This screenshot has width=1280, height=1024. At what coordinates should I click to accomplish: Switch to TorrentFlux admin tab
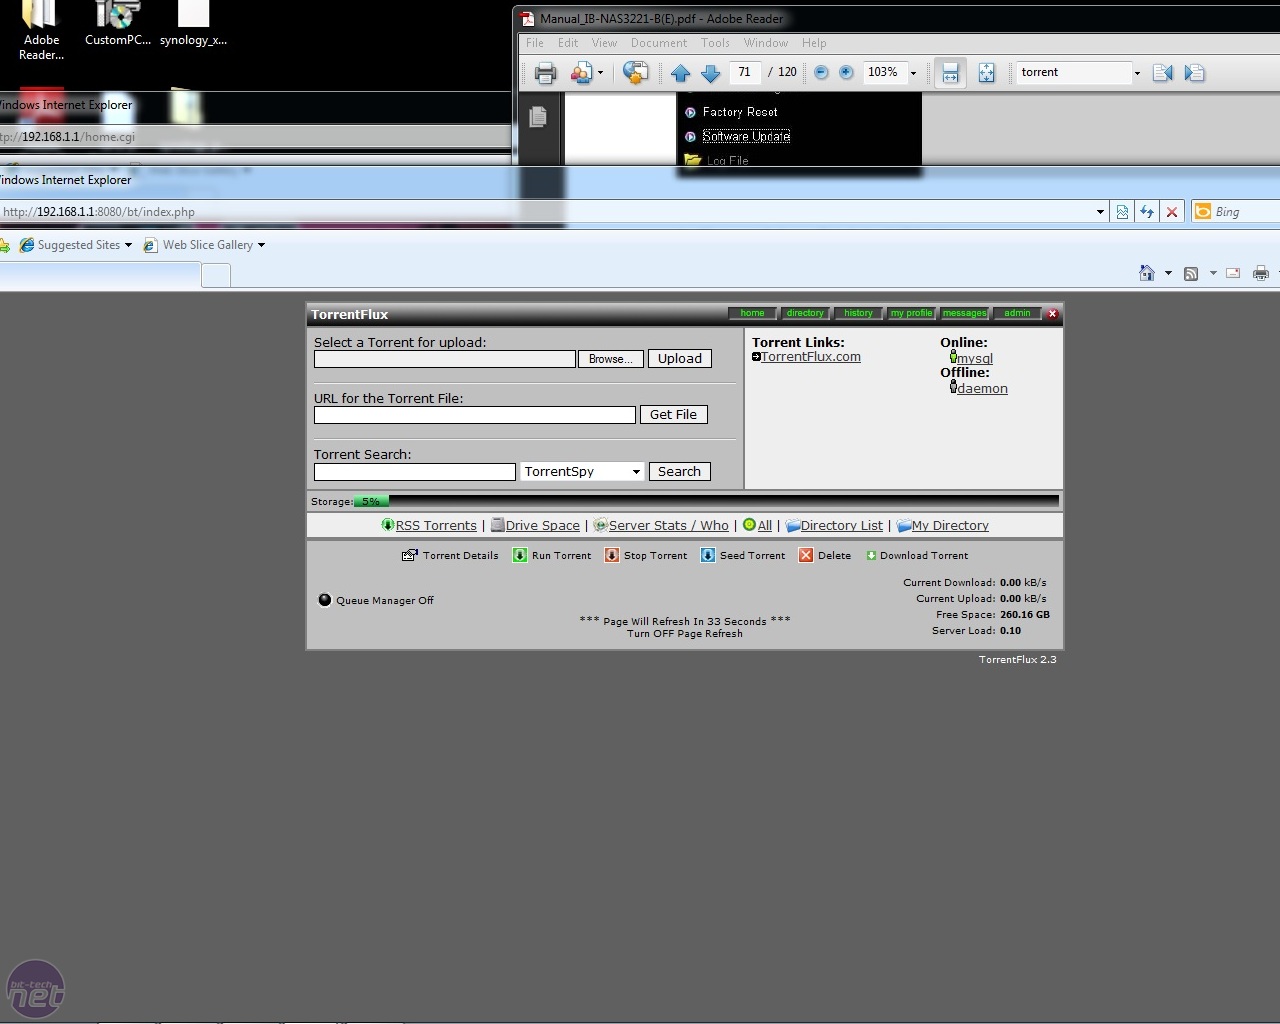1017,313
